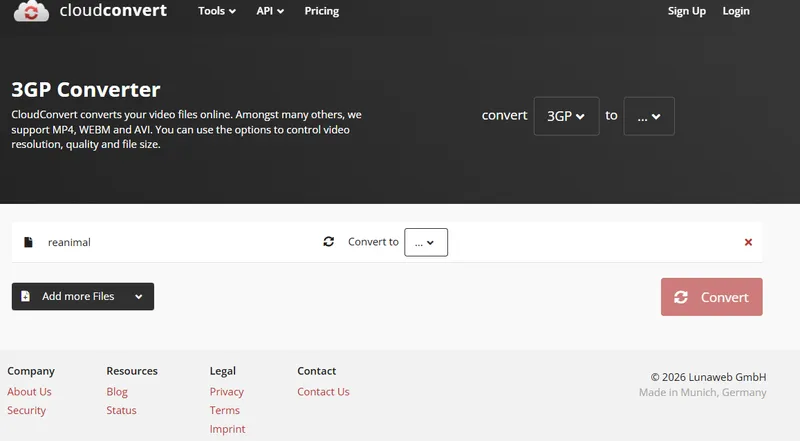Open the About Us link
The height and width of the screenshot is (441, 800).
click(29, 391)
